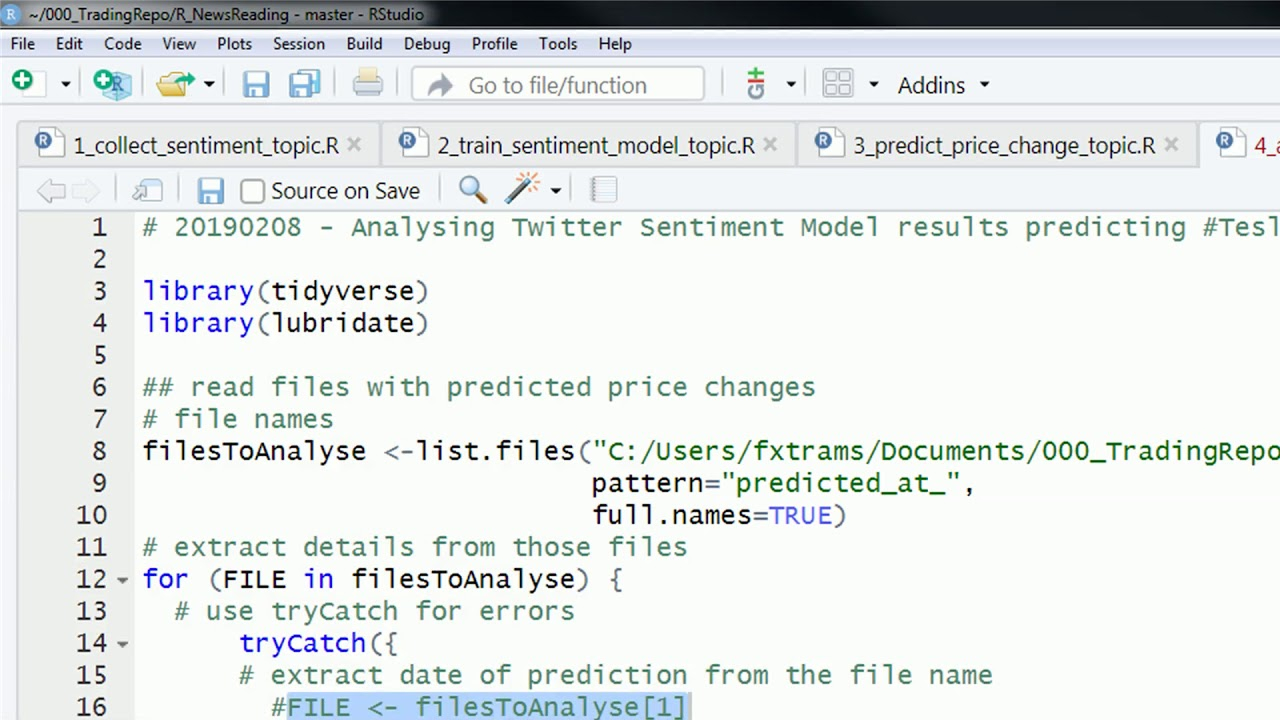Click the "# file names" comment

pyautogui.click(x=238, y=419)
